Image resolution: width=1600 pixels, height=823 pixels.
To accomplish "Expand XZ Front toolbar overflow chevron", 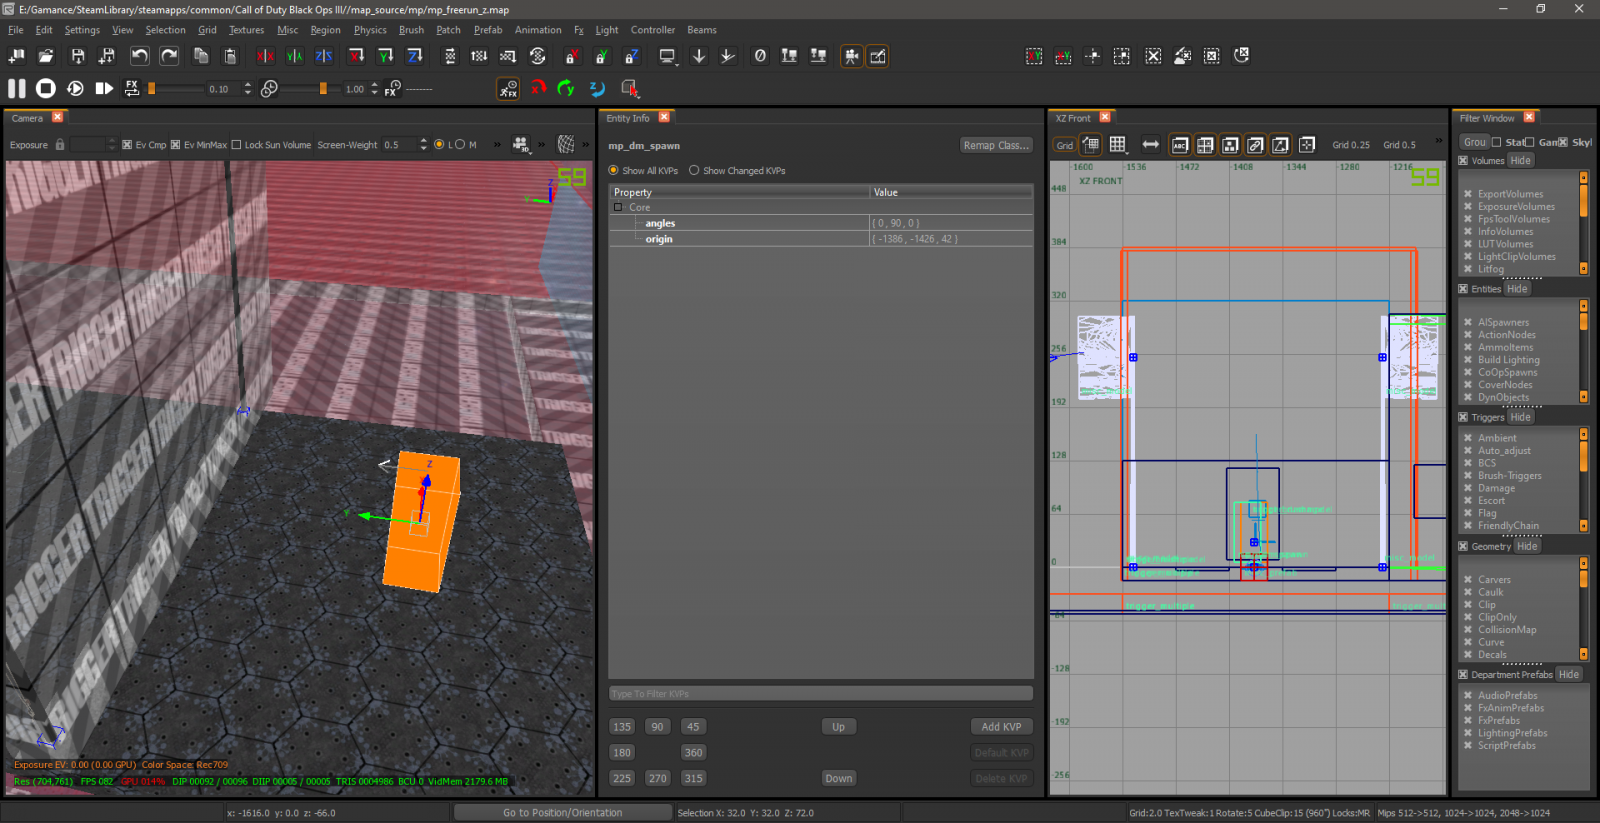I will [x=1438, y=142].
